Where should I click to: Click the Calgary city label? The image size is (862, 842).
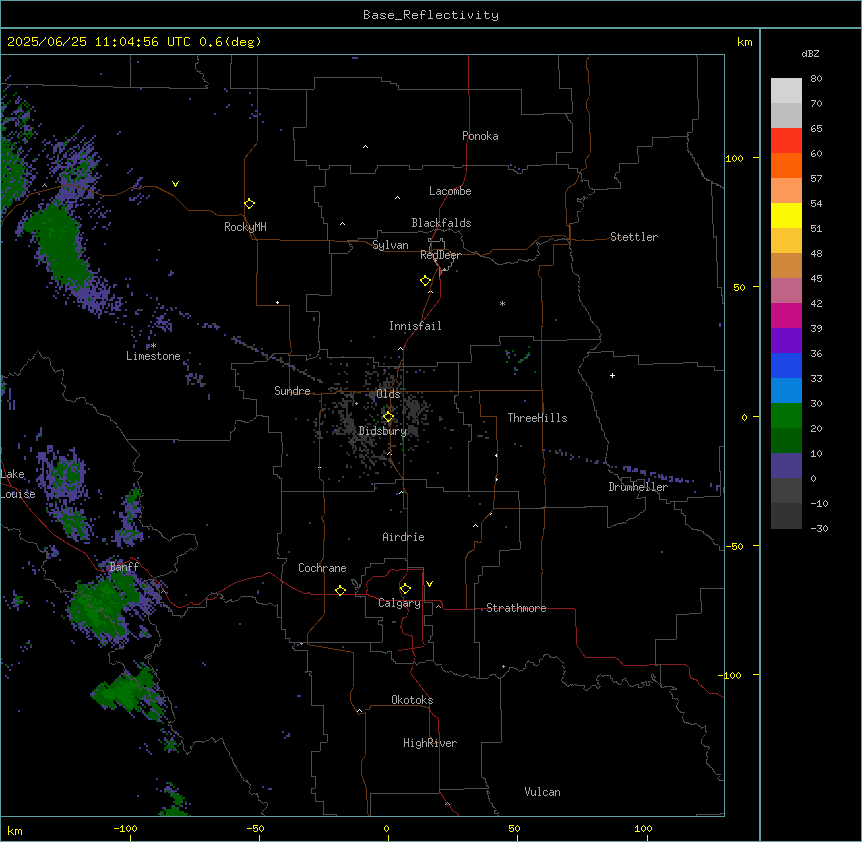click(399, 603)
